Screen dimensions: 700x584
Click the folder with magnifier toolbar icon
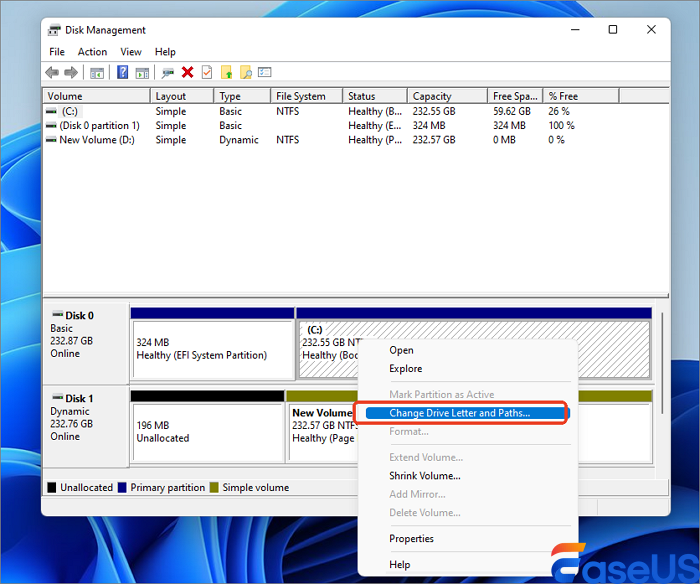[x=245, y=73]
